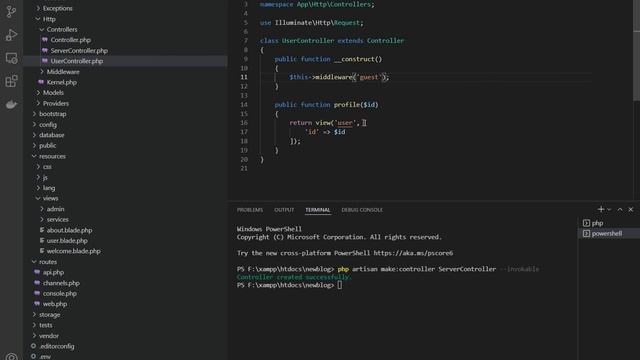Click the 'user' view string
Image resolution: width=640 pixels, height=360 pixels.
pos(345,123)
